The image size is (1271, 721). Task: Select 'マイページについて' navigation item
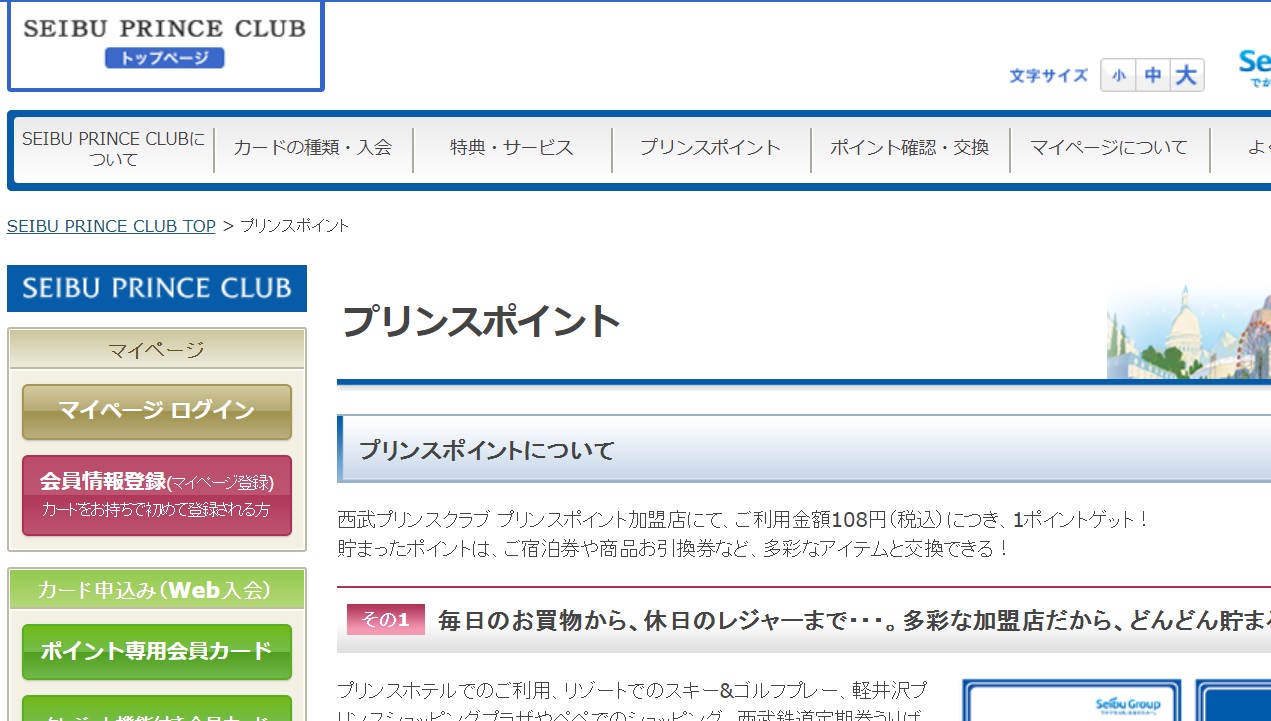tap(1109, 148)
